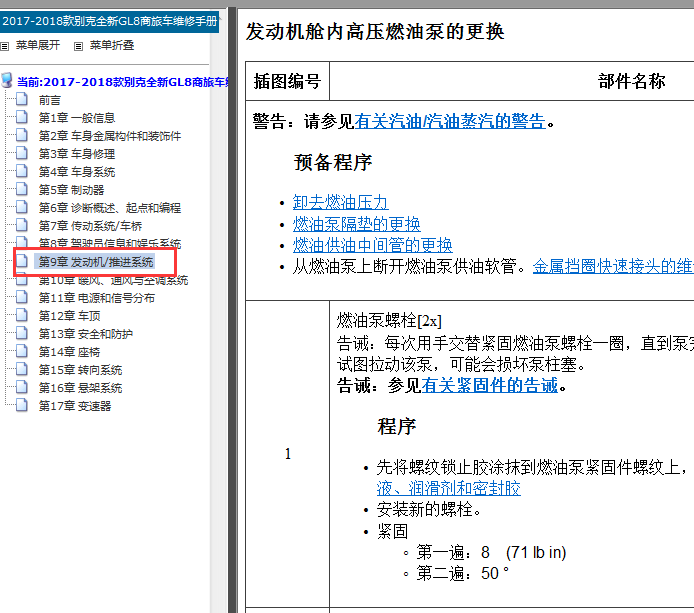The image size is (694, 613).
Task: Click illustration number 1 table cell
Action: tap(288, 454)
